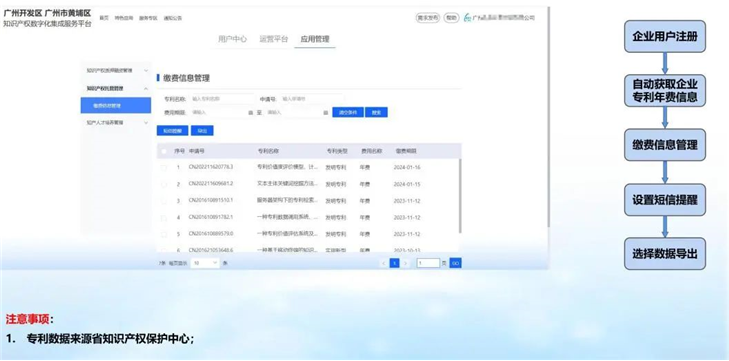729x361 pixels.
Task: Click the 专利名称 column header
Action: click(x=268, y=151)
